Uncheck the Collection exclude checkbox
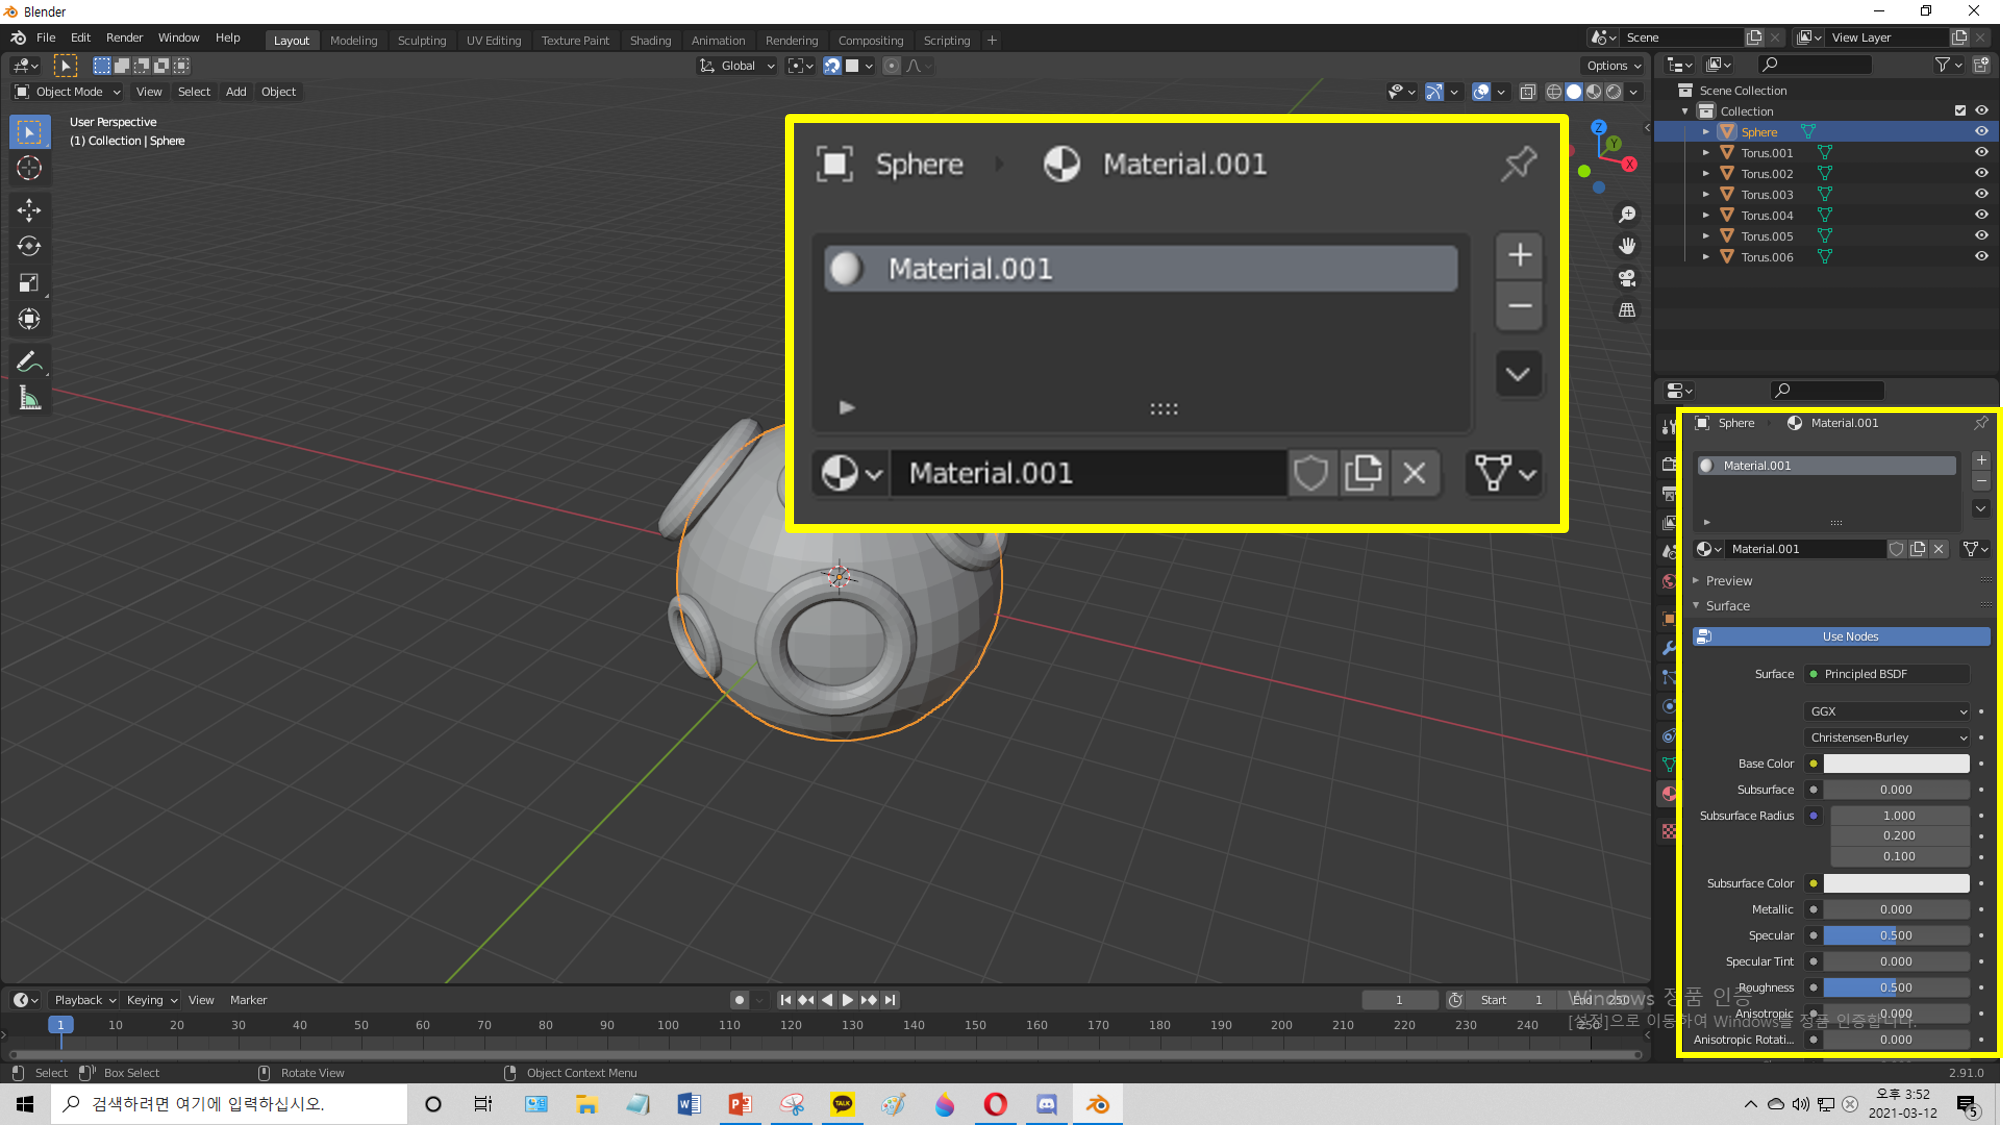The height and width of the screenshot is (1125, 2003). [1960, 111]
